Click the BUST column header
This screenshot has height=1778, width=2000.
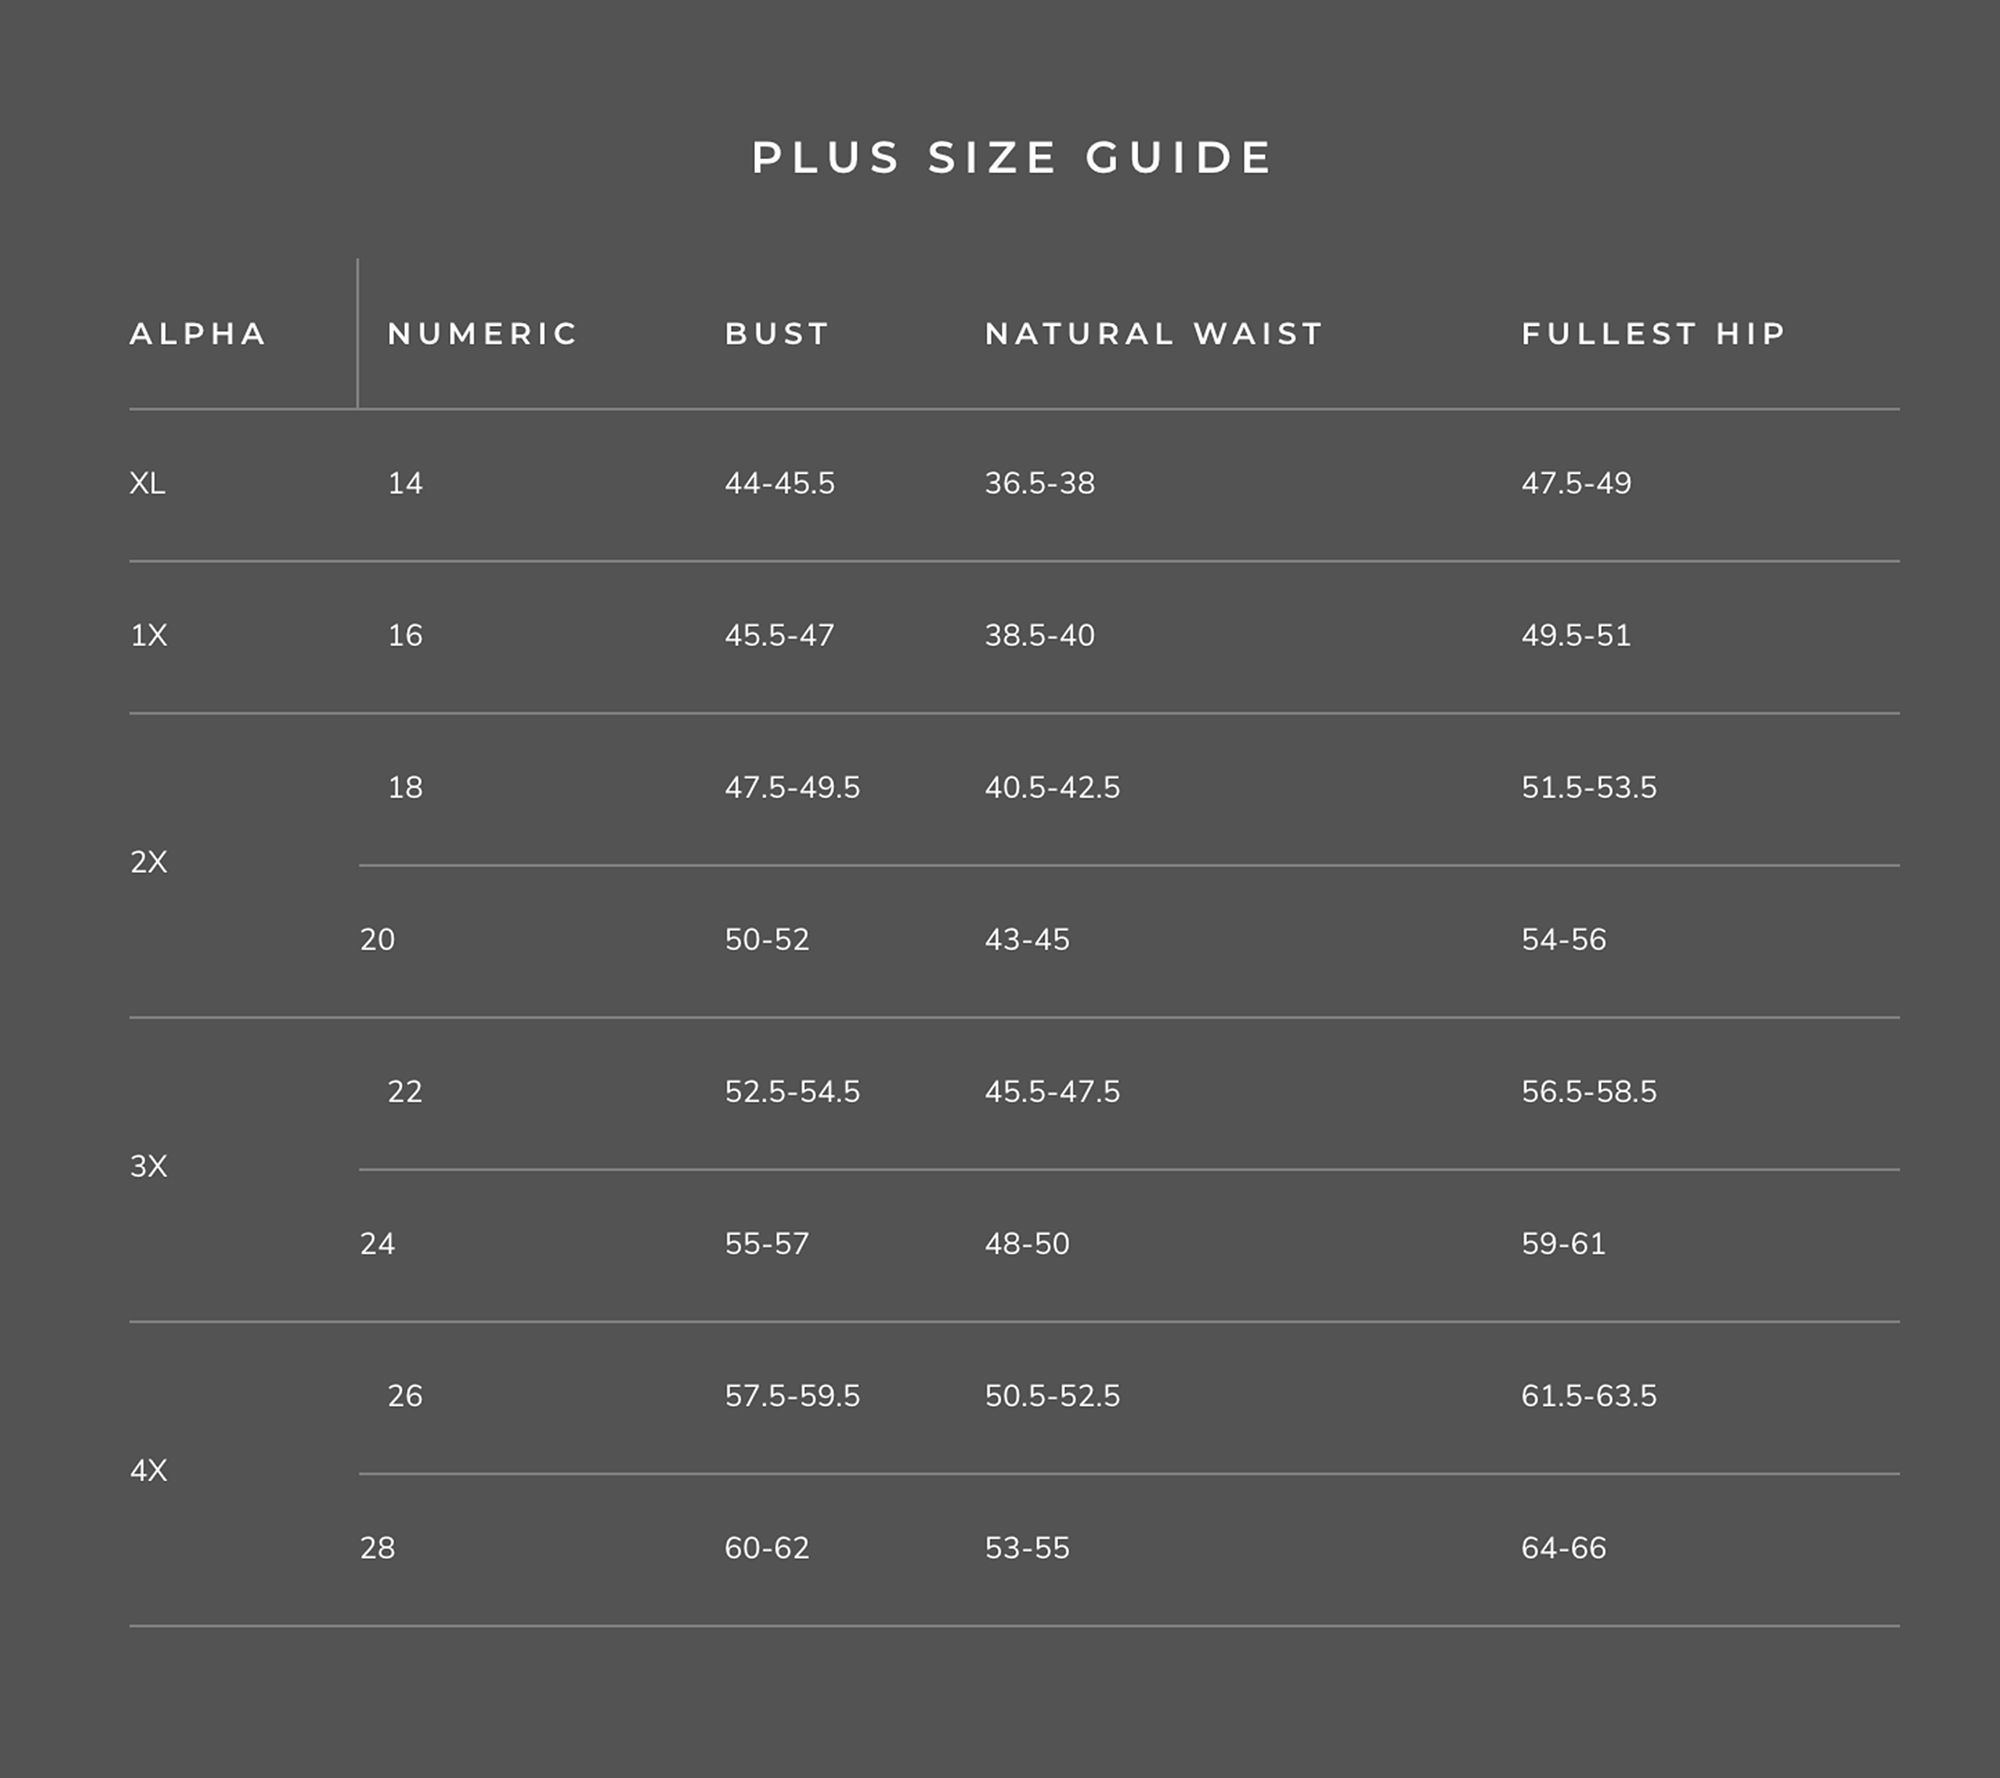click(x=777, y=334)
